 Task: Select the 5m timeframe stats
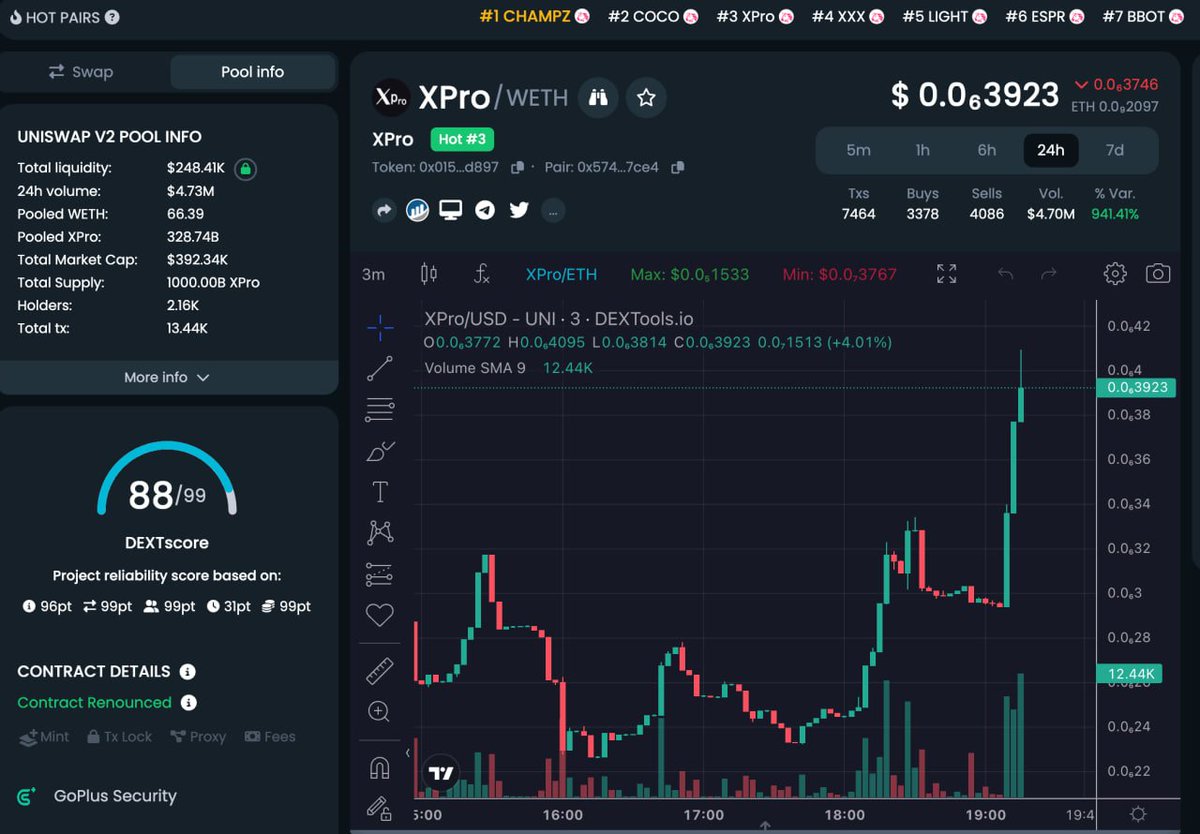pyautogui.click(x=858, y=150)
